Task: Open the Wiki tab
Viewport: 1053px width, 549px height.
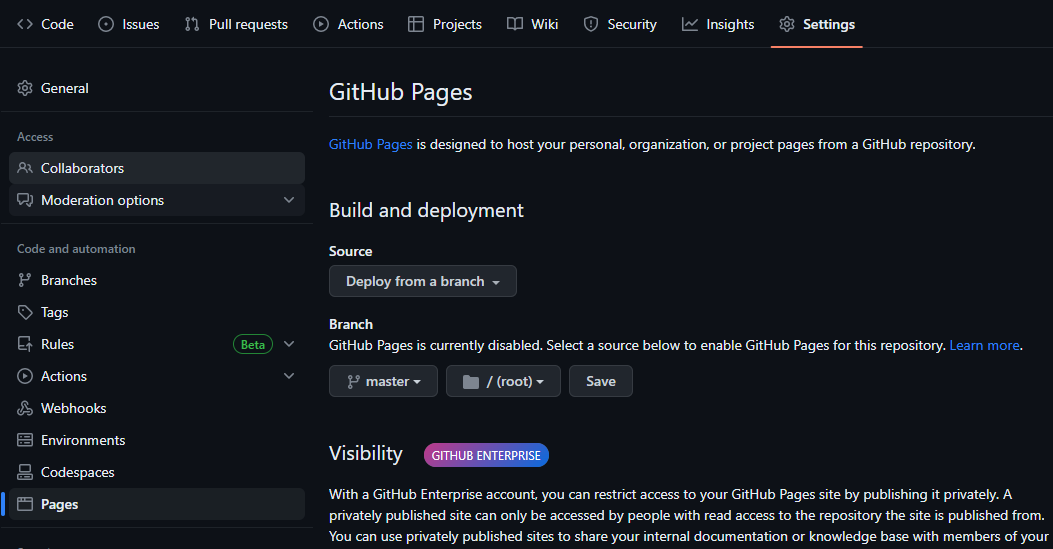Action: (x=533, y=24)
